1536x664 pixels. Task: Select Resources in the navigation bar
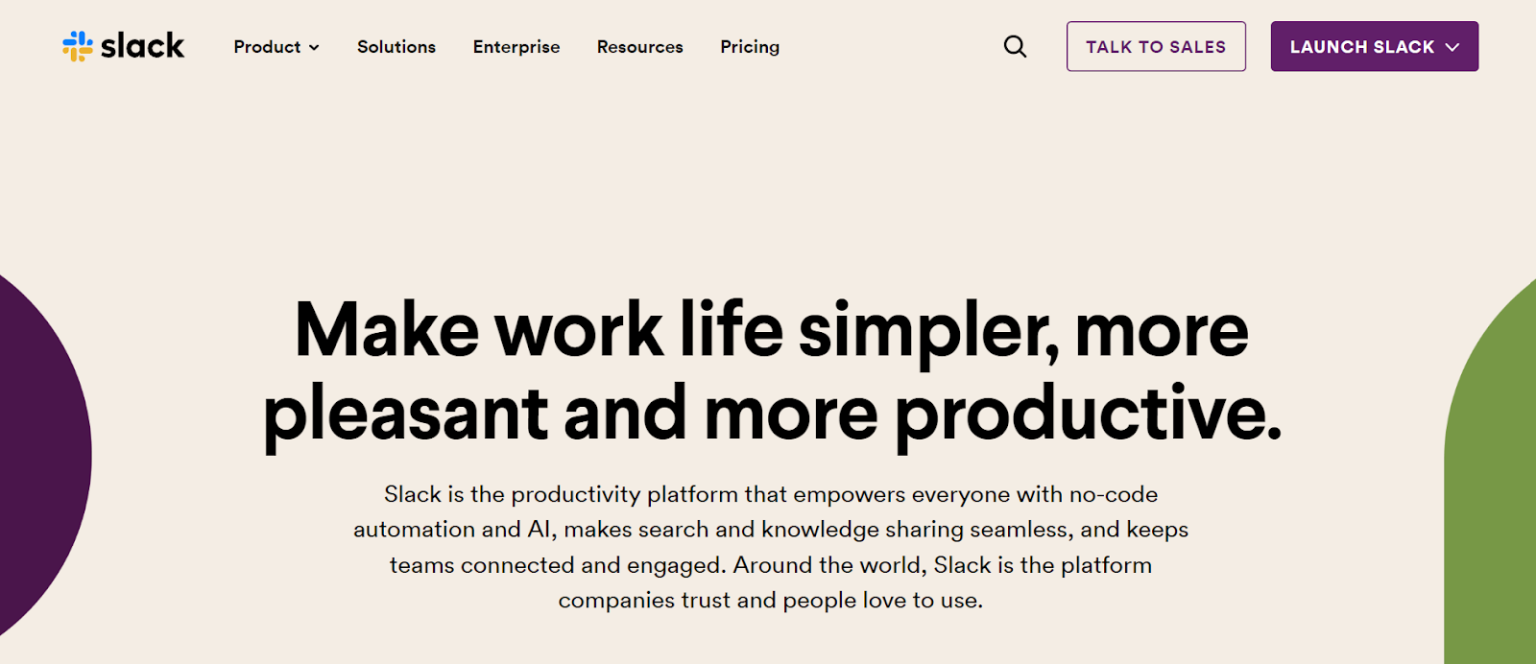pyautogui.click(x=639, y=47)
